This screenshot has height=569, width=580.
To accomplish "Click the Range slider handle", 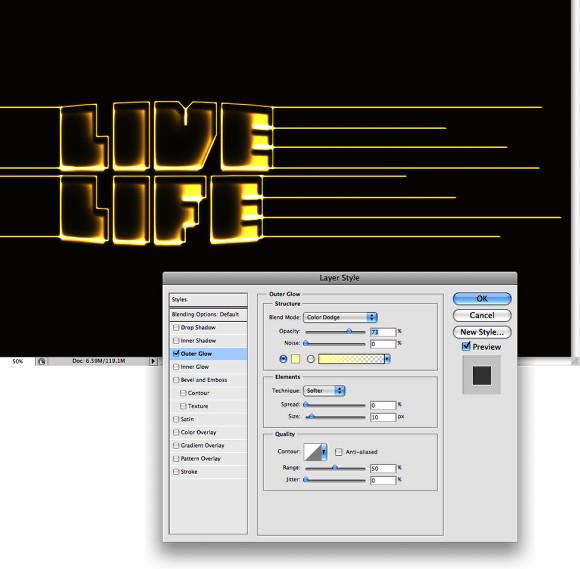I will tap(335, 468).
